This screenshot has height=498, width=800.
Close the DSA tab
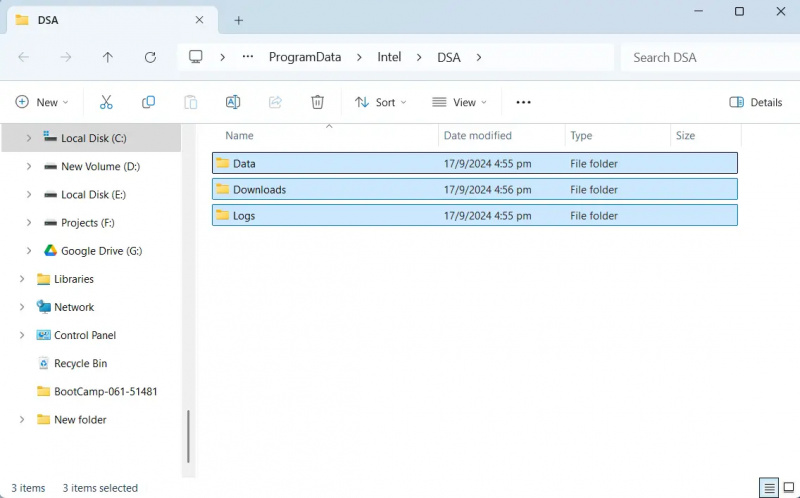click(199, 20)
